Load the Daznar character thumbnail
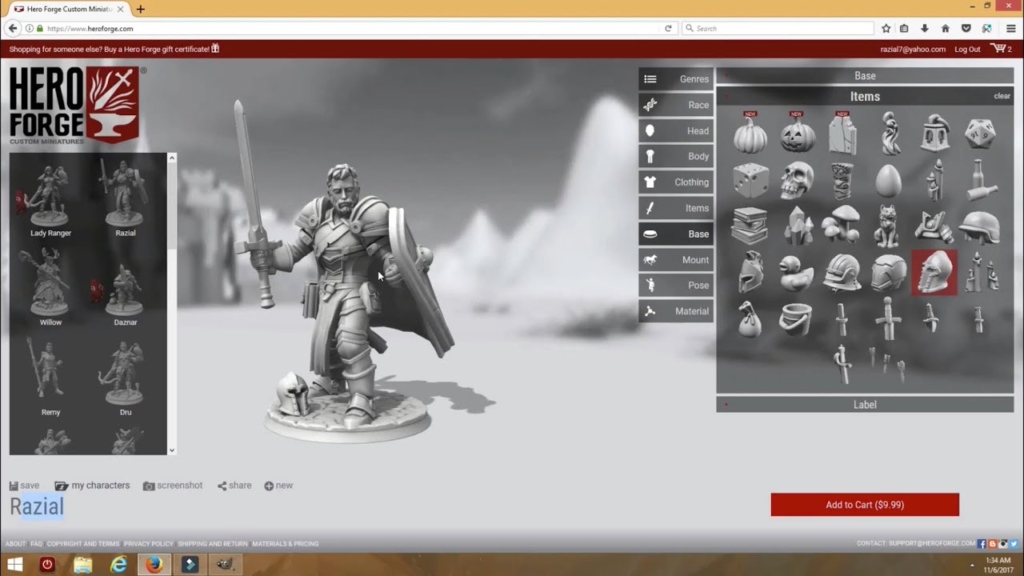The width and height of the screenshot is (1024, 576). 125,293
